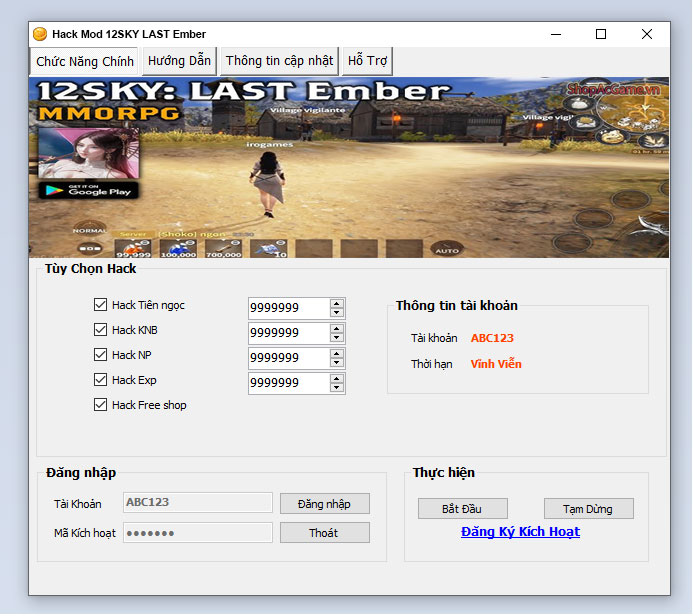Focus the Tiên ngọc amount field
Image resolution: width=693 pixels, height=616 pixels.
pyautogui.click(x=289, y=308)
